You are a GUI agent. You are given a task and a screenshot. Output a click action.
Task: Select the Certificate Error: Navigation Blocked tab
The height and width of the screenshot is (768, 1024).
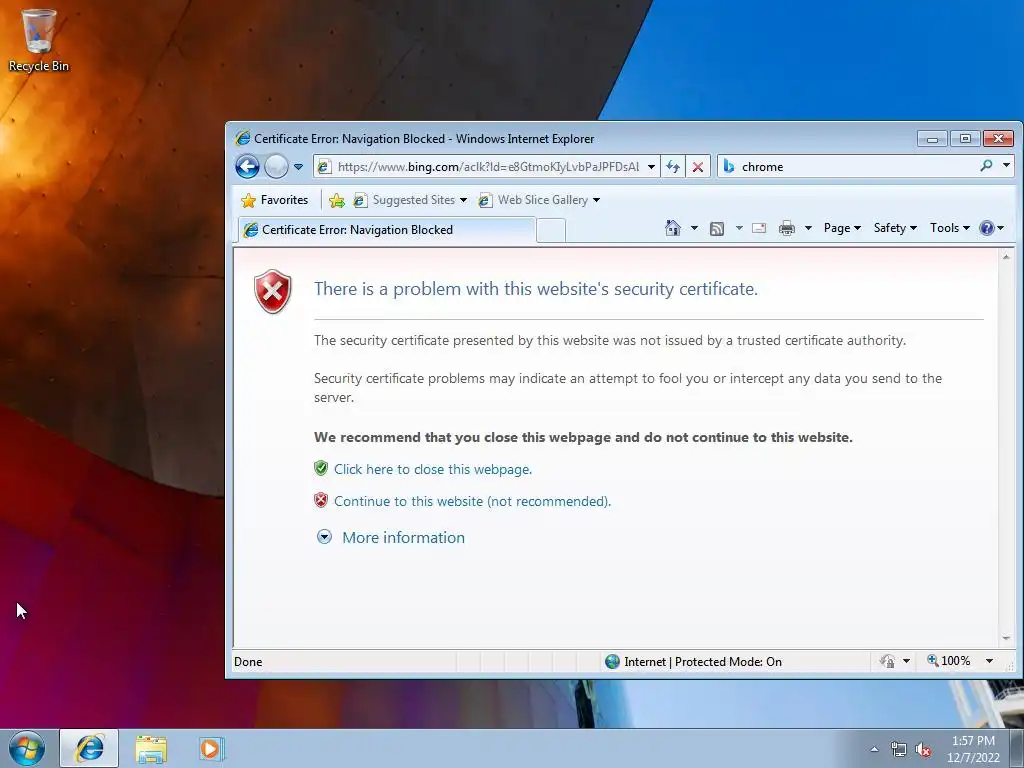coord(387,230)
